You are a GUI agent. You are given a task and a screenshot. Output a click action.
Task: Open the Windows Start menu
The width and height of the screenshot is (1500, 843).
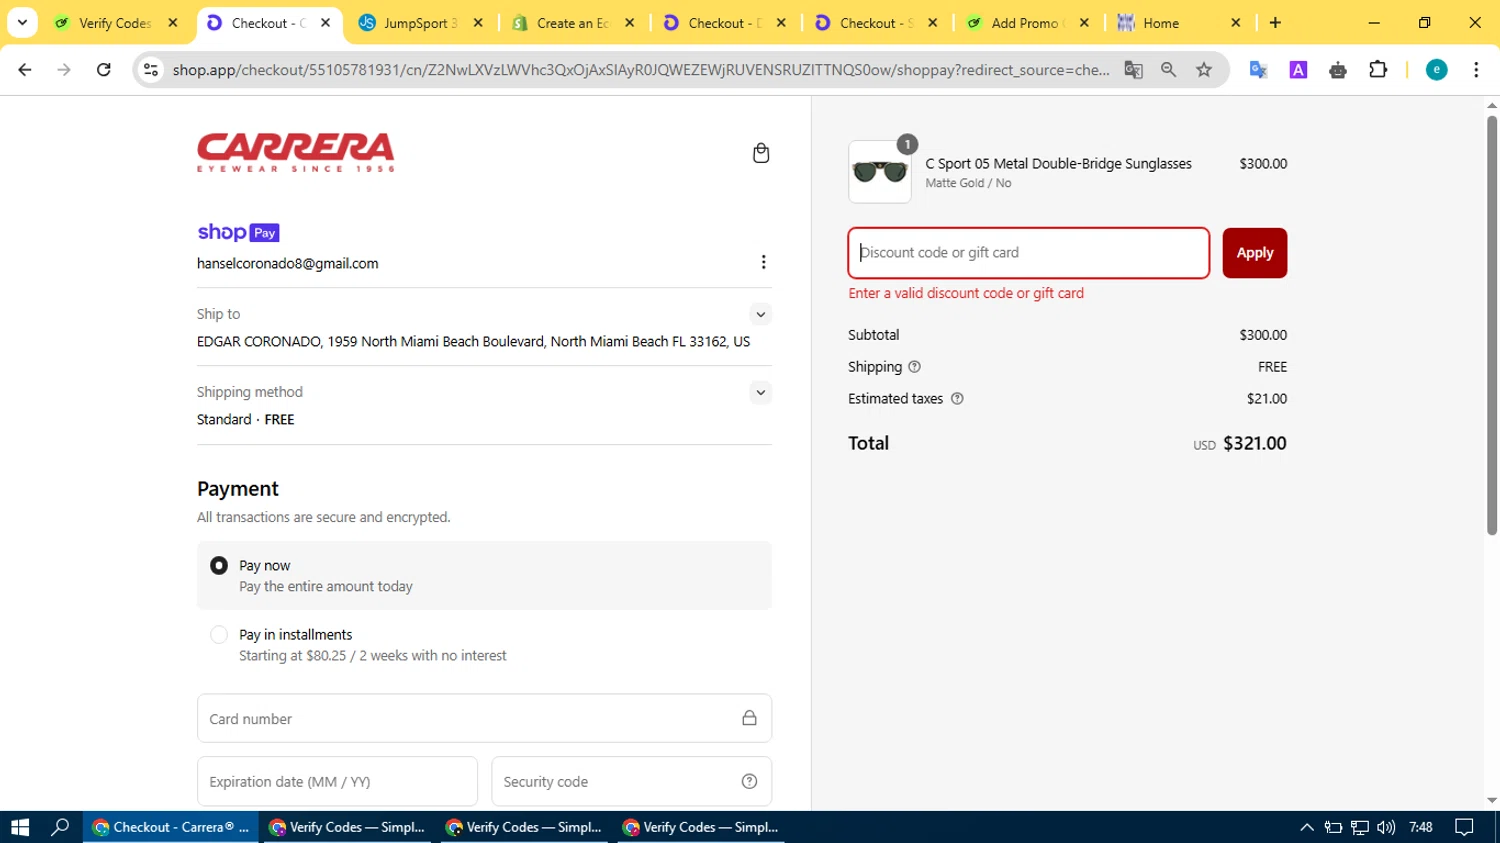[20, 827]
